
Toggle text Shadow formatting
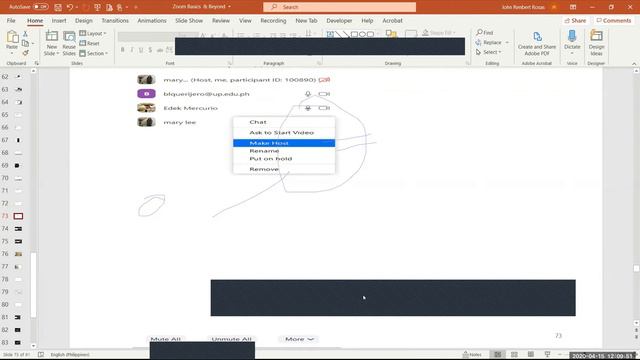pos(150,50)
